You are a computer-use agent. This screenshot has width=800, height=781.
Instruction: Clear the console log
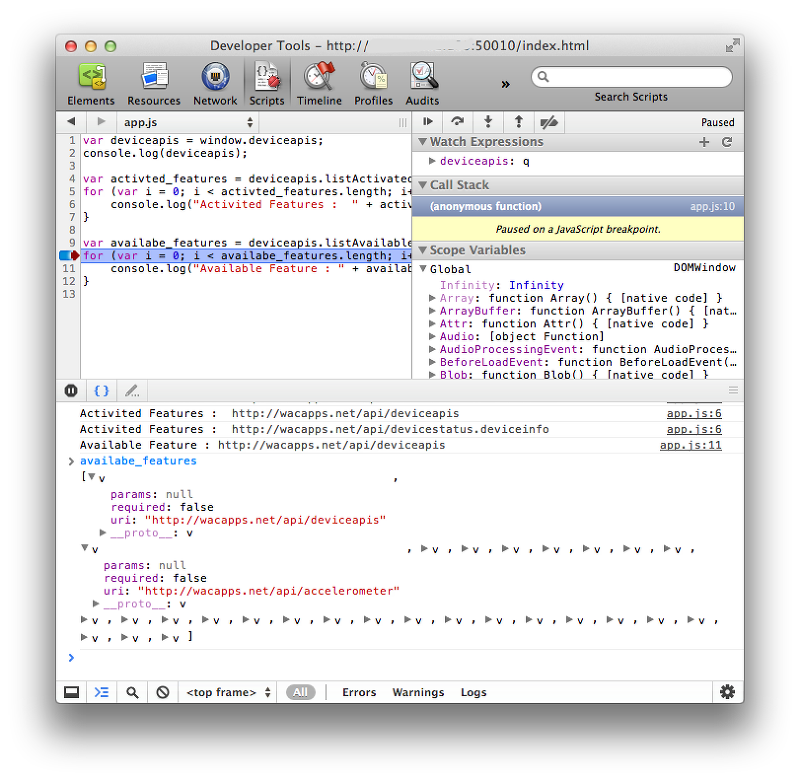click(163, 692)
